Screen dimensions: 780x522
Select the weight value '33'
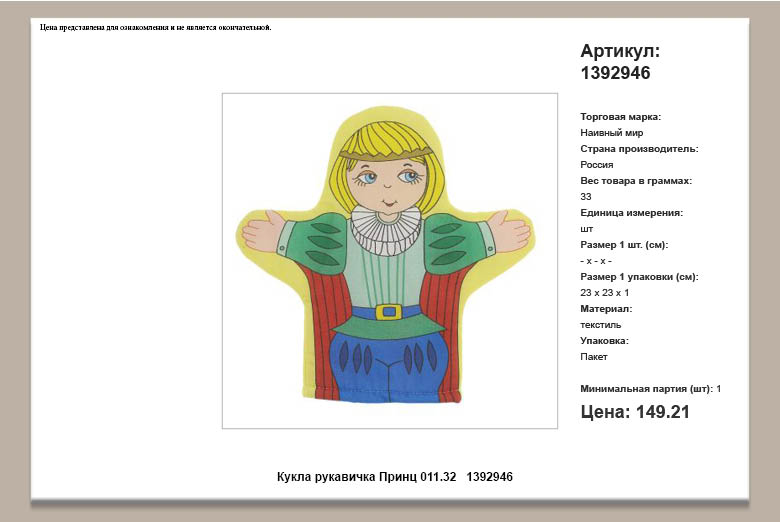tap(585, 197)
